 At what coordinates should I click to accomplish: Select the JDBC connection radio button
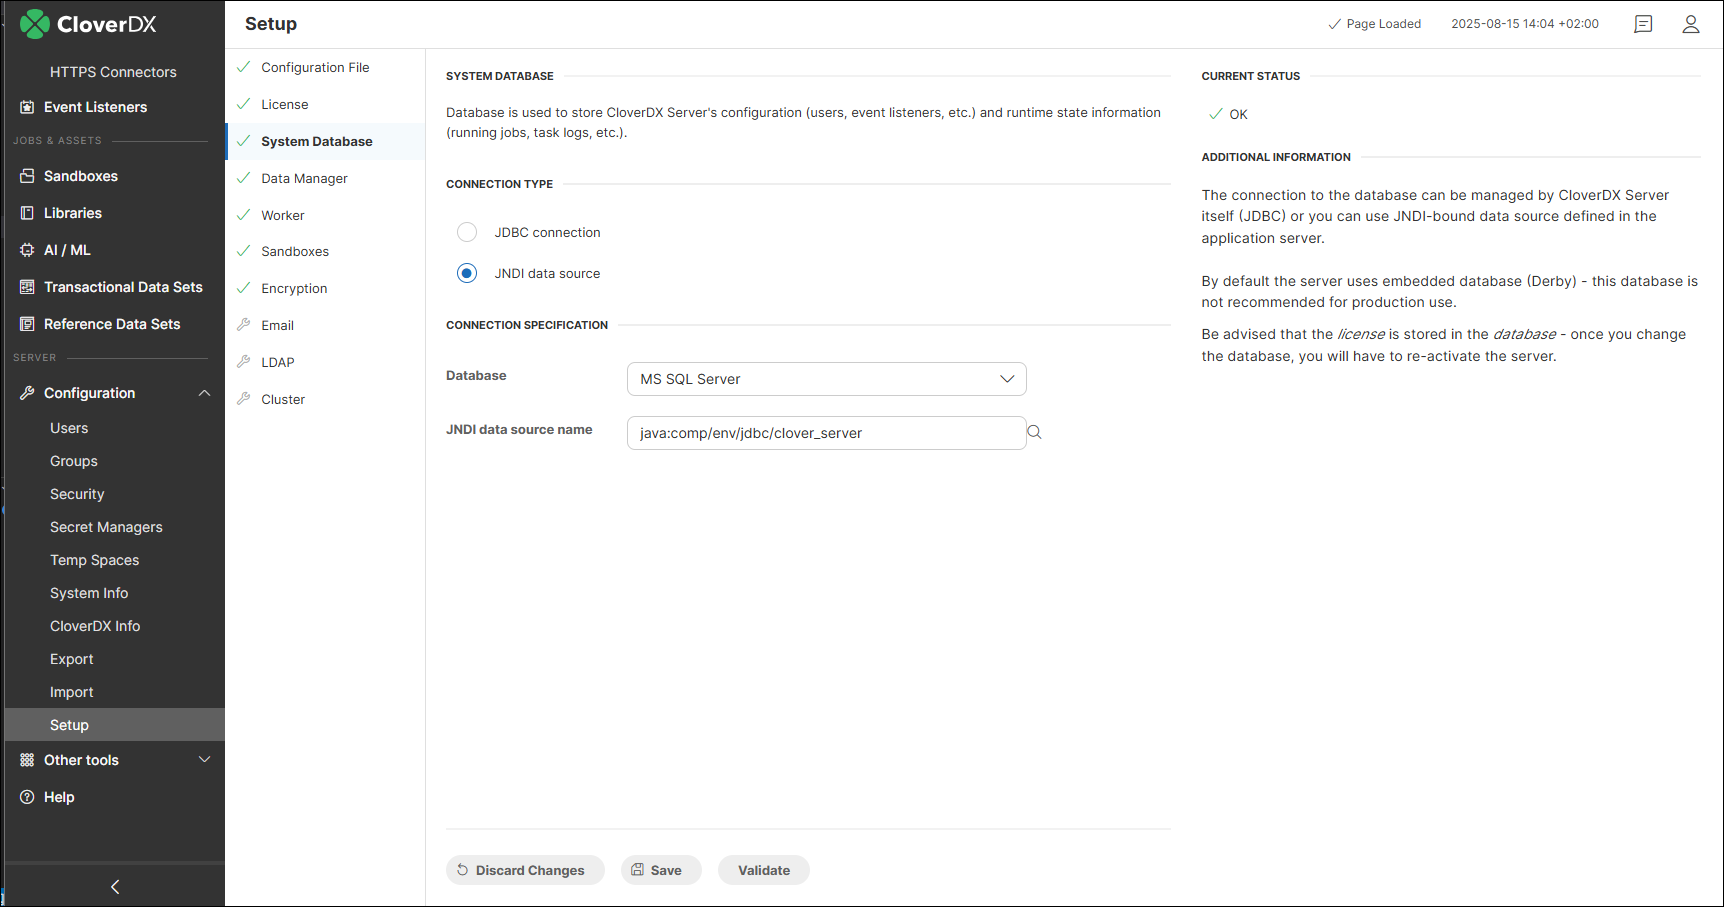467,232
